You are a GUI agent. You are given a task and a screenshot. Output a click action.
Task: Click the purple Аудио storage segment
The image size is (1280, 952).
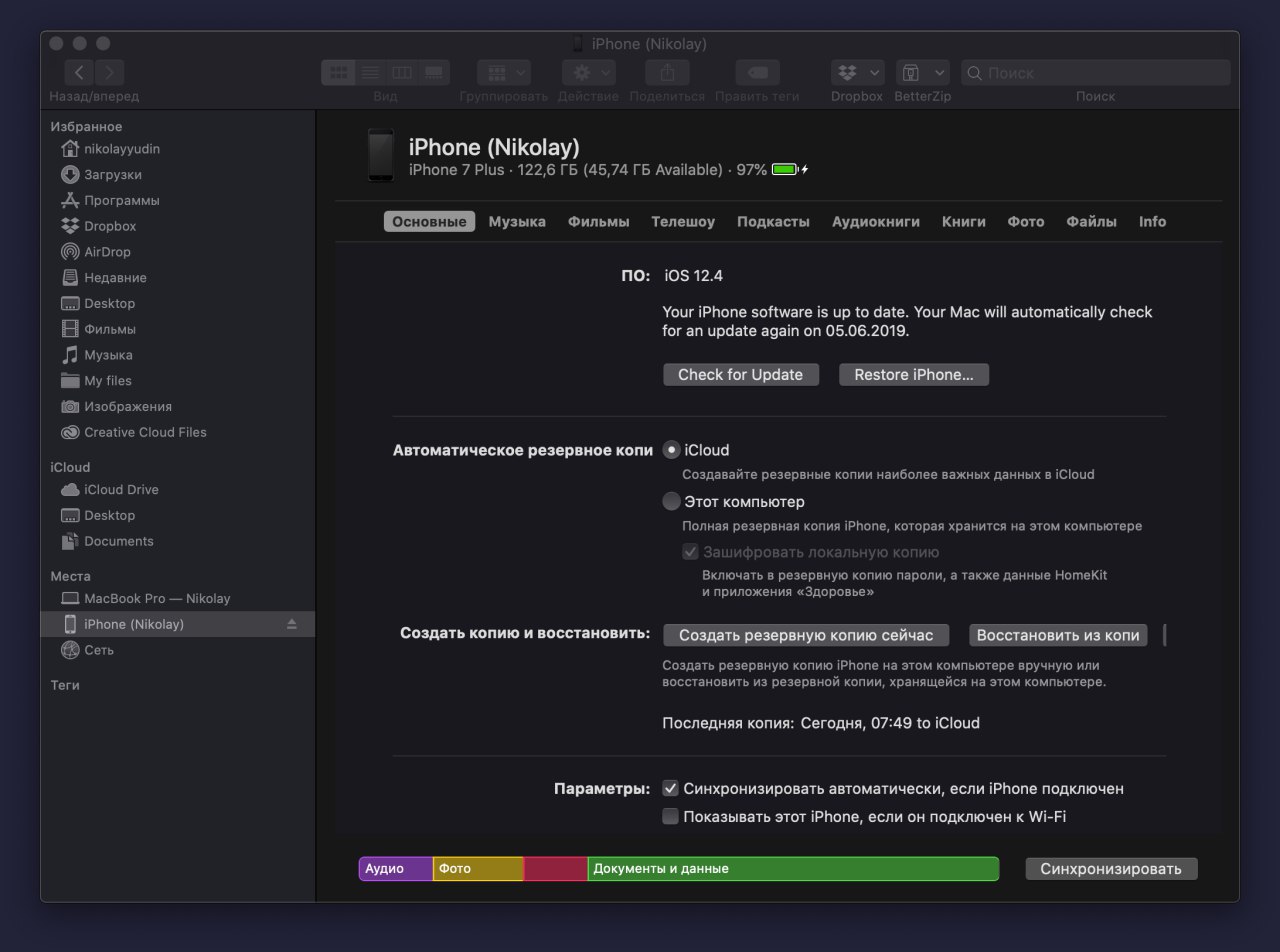click(x=396, y=869)
